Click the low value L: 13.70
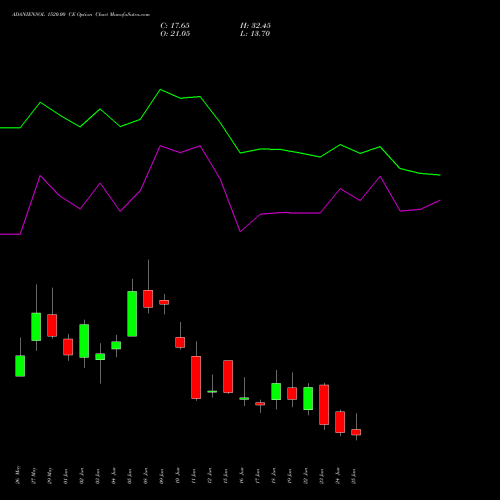This screenshot has height=500, width=500. coord(255,34)
